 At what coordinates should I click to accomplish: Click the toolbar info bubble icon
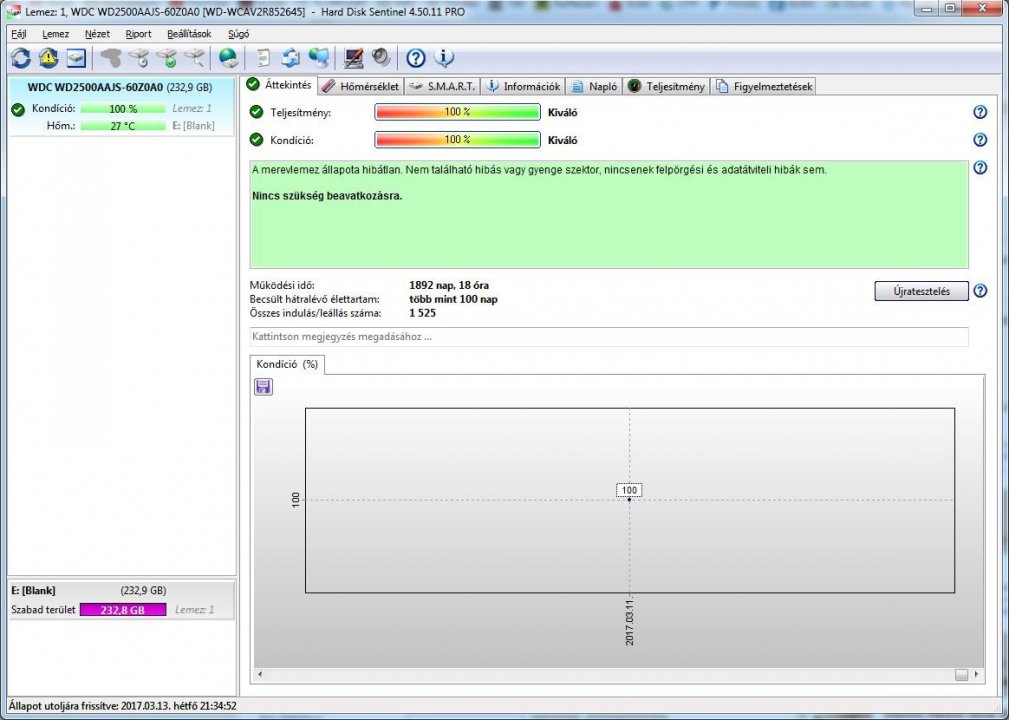[444, 59]
